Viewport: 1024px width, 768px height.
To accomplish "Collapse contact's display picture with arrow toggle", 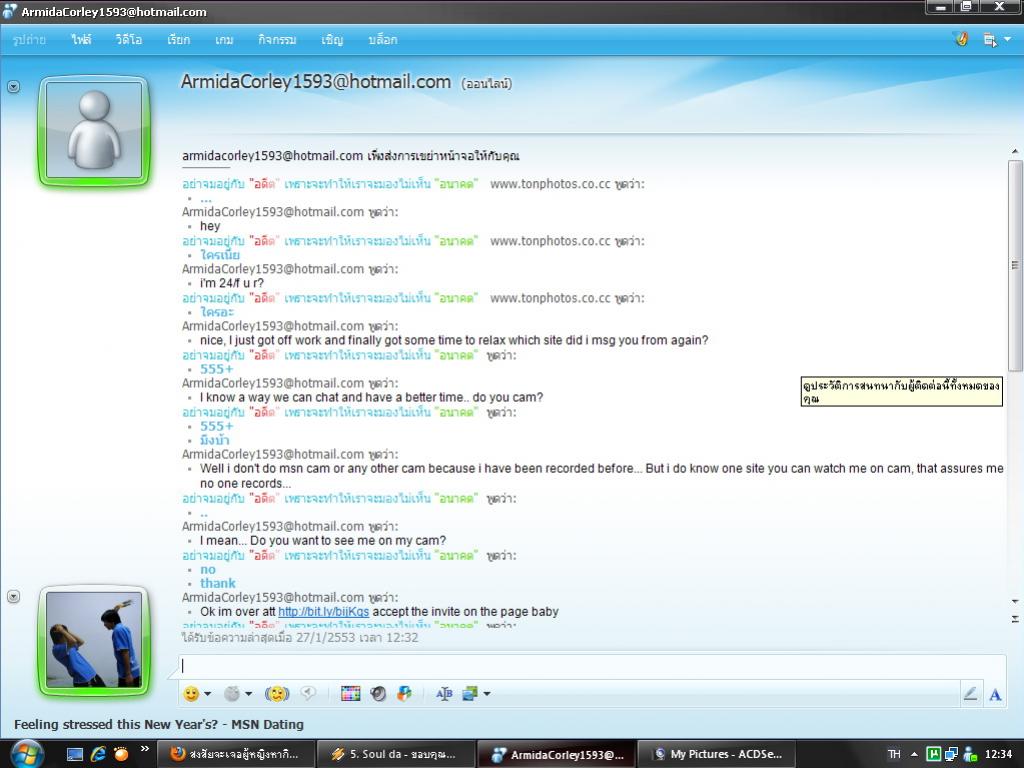I will (x=13, y=86).
